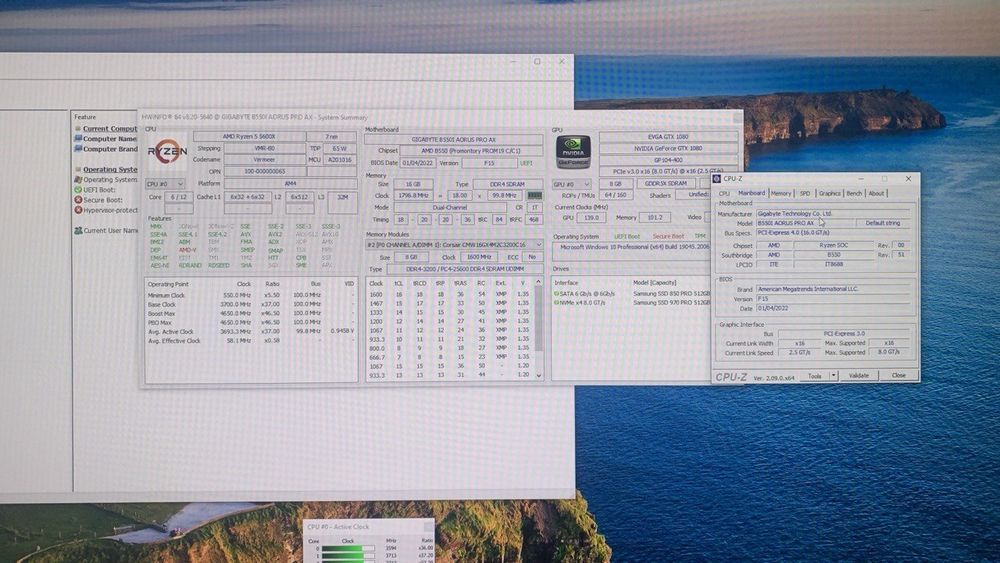Viewport: 1000px width, 563px height.
Task: Select the Operating System heading in feature list
Action: click(x=110, y=169)
